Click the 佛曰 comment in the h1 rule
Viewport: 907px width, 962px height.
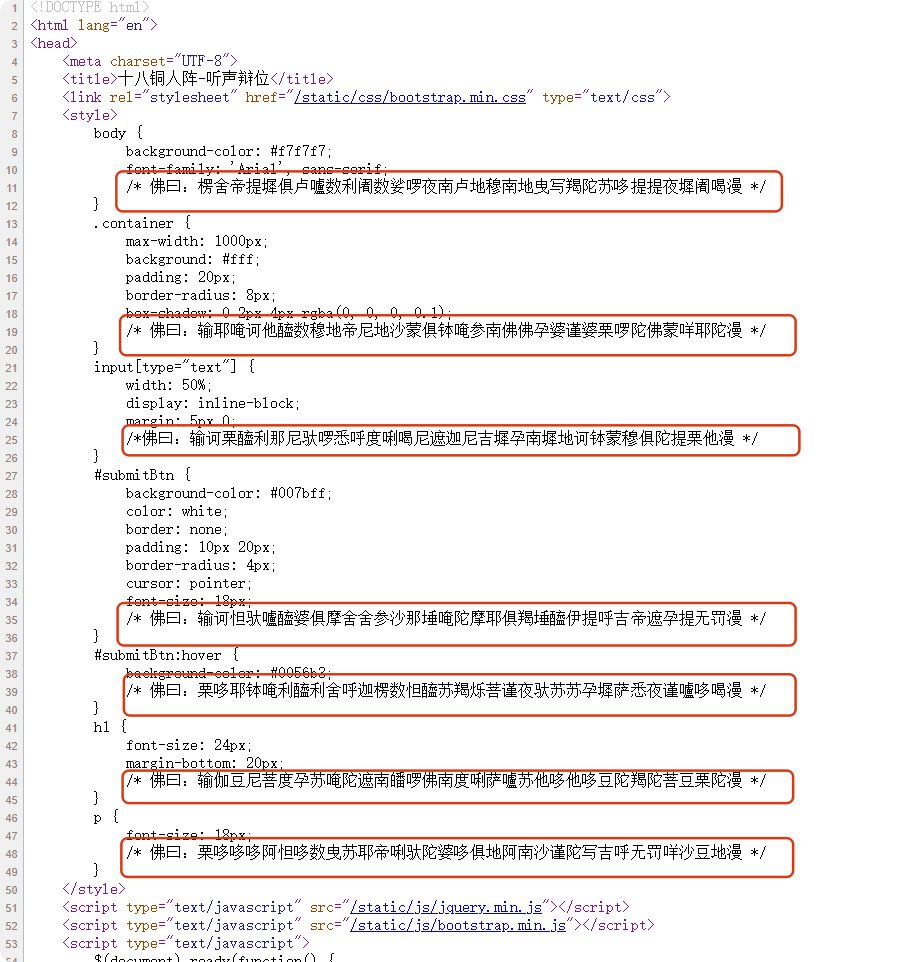coord(445,781)
